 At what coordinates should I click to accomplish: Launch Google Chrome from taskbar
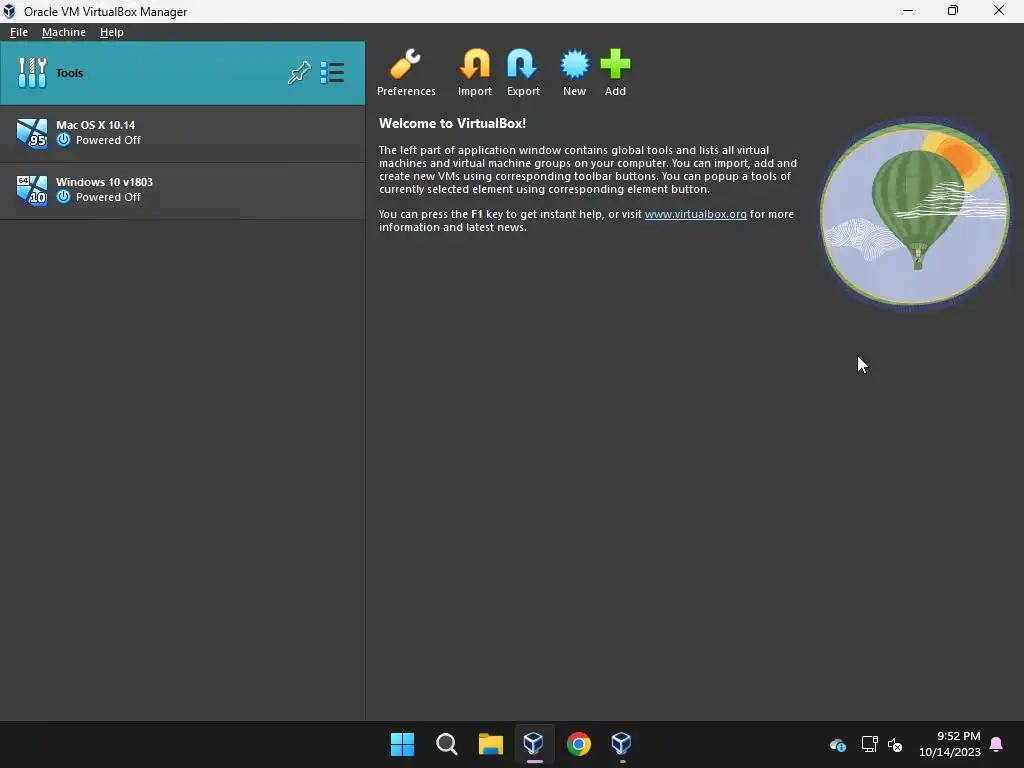pyautogui.click(x=579, y=744)
